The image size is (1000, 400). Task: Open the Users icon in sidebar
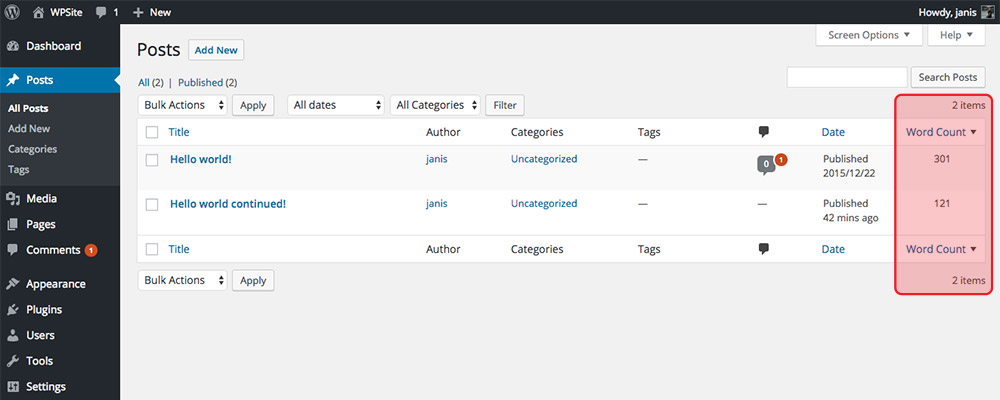point(13,335)
